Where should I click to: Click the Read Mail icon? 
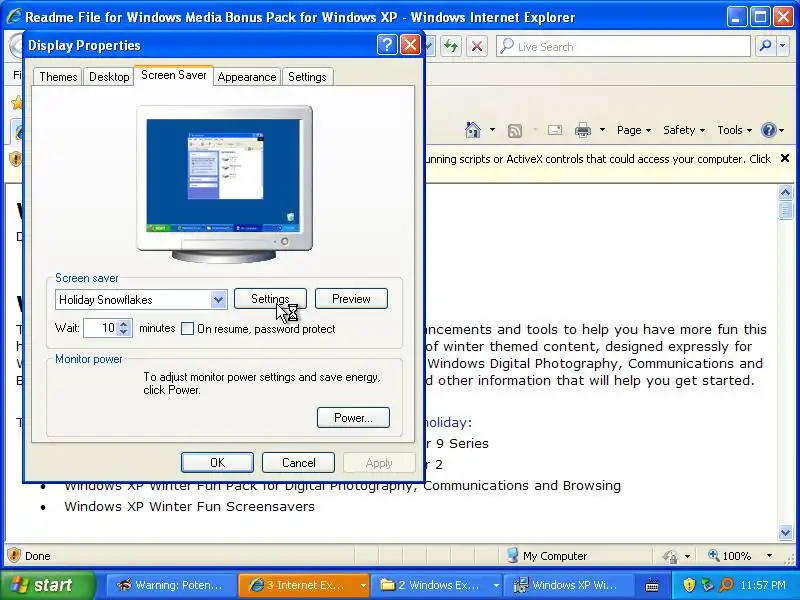(555, 130)
